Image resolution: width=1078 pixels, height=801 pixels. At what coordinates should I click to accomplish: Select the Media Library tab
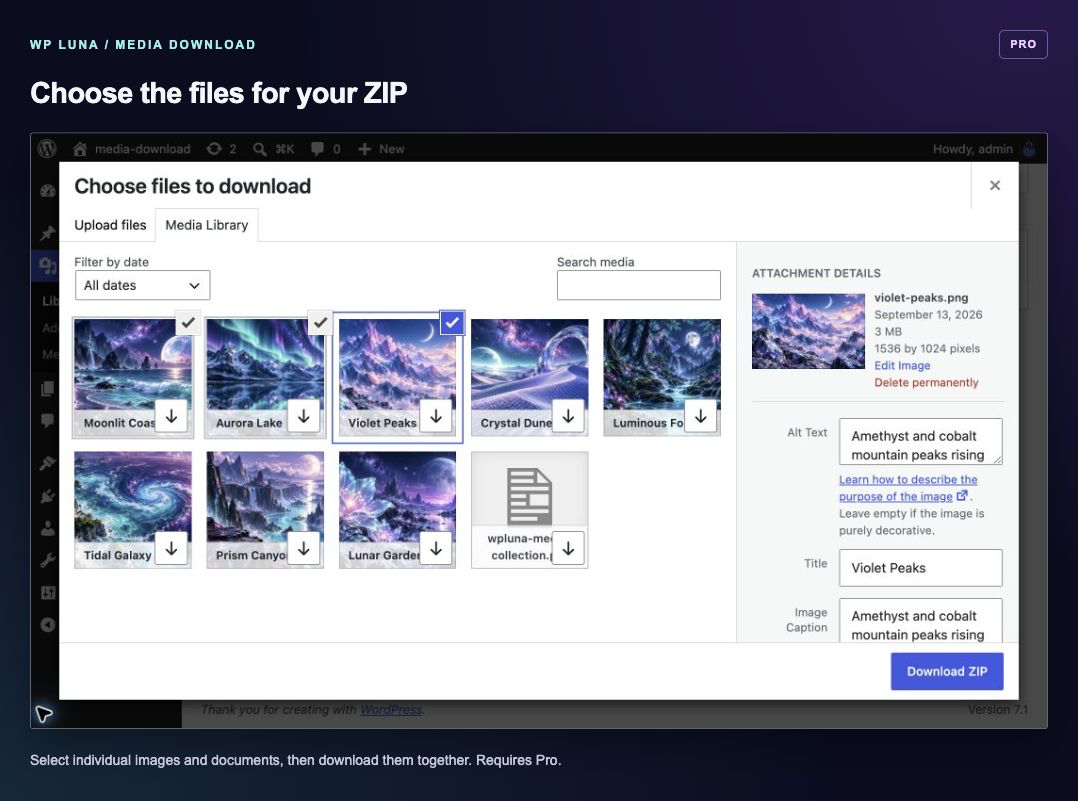pyautogui.click(x=206, y=225)
